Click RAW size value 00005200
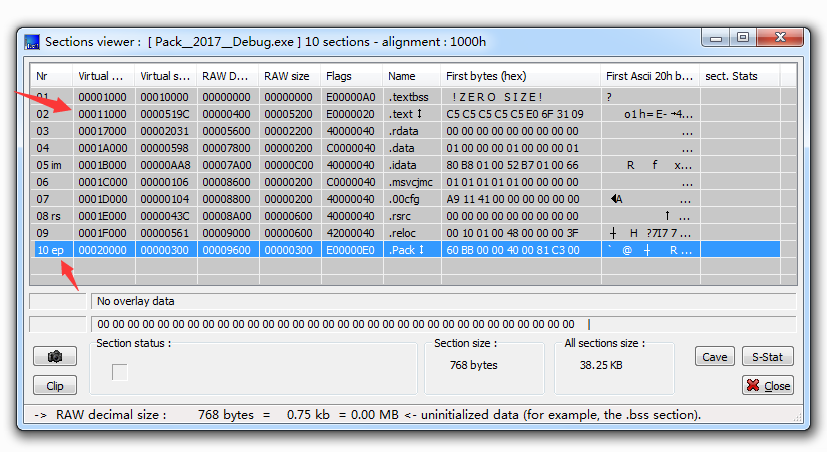Image resolution: width=827 pixels, height=452 pixels. (289, 114)
